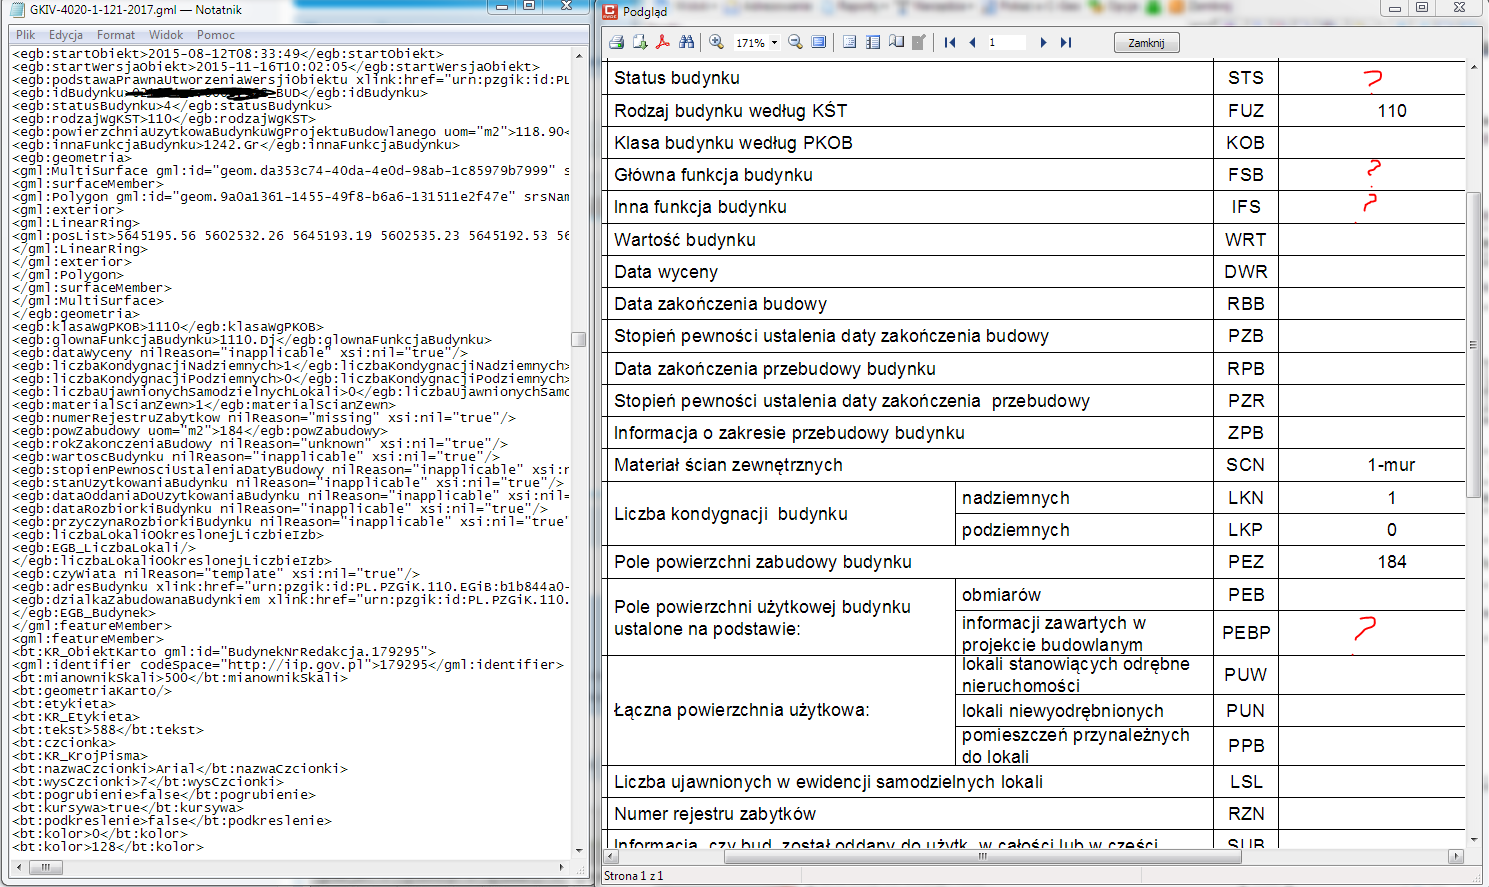Viewport: 1489px width, 887px height.
Task: Click the full screen view icon
Action: pyautogui.click(x=819, y=42)
